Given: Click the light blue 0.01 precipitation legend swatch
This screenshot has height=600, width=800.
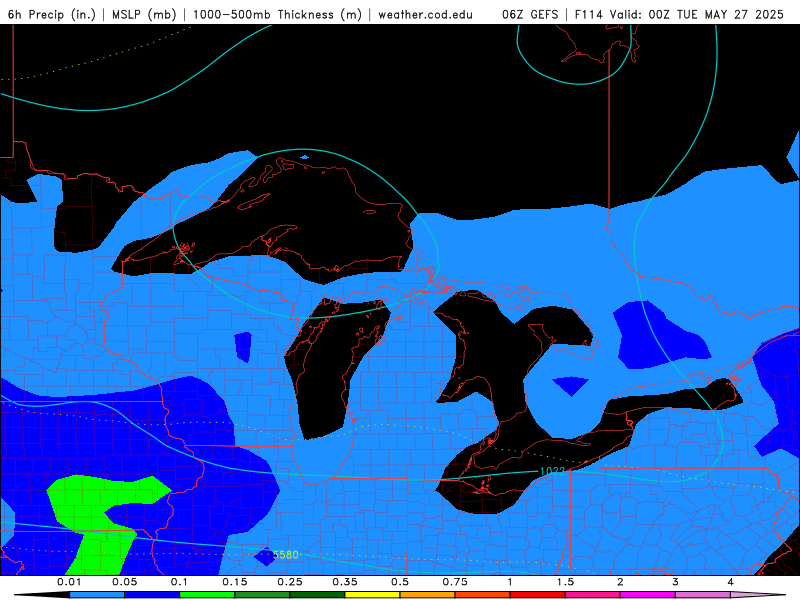Looking at the screenshot, I should pyautogui.click(x=97, y=595).
